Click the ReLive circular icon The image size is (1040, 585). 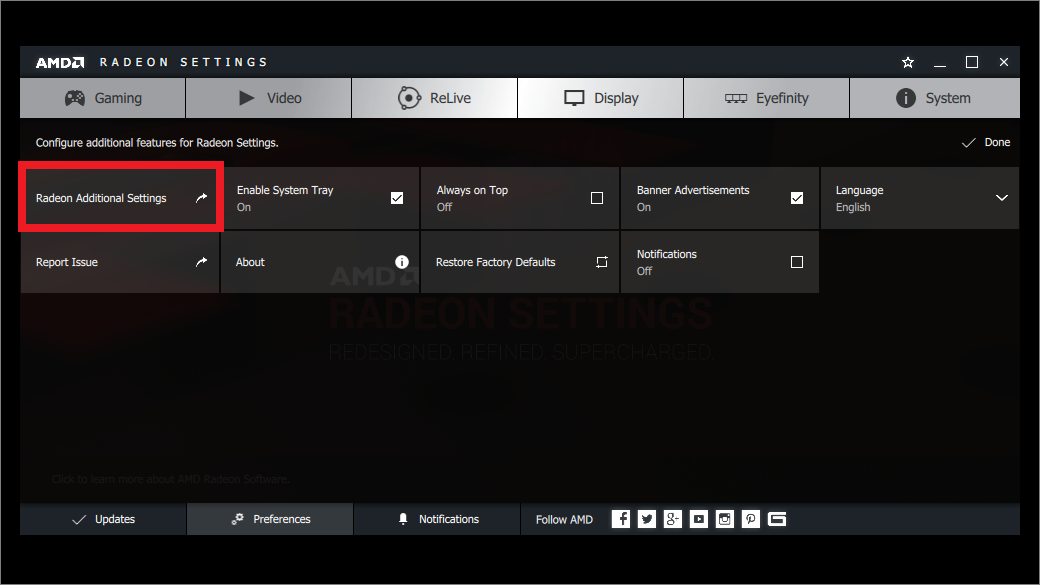[x=409, y=98]
